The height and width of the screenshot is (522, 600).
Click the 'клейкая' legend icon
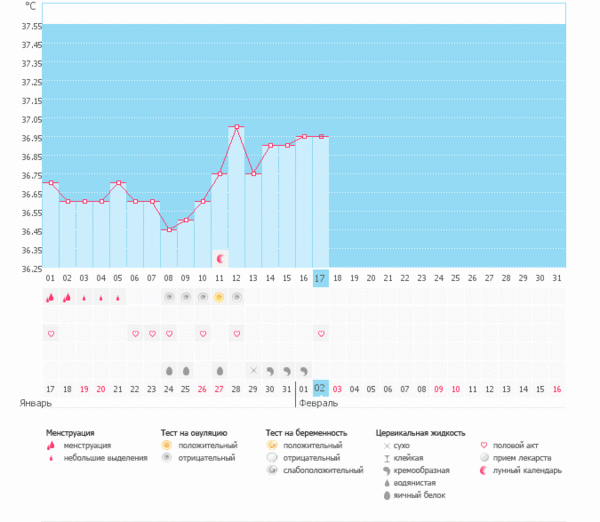[387, 458]
